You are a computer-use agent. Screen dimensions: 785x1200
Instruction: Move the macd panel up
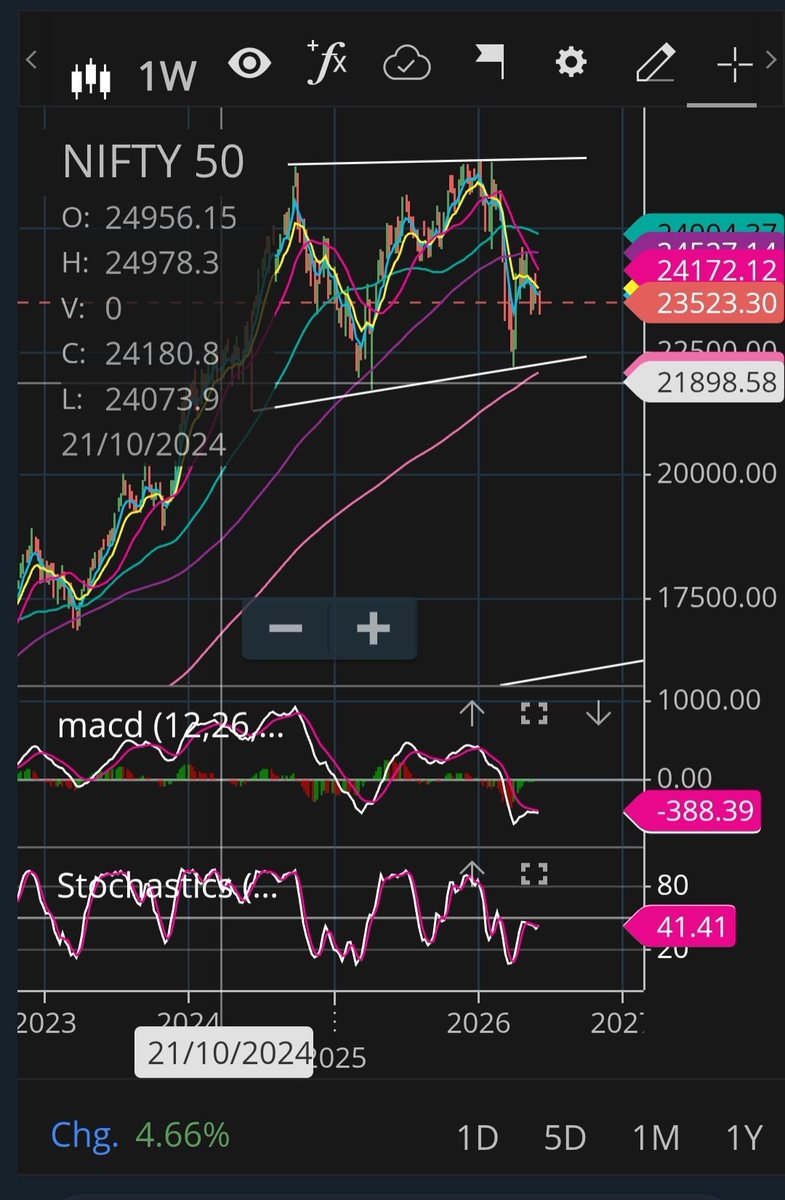point(471,713)
